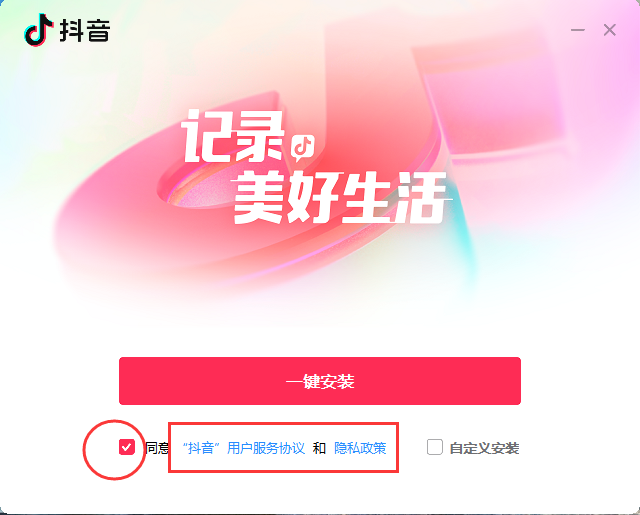Click the 记录 slogan text
The width and height of the screenshot is (640, 515).
[x=233, y=137]
